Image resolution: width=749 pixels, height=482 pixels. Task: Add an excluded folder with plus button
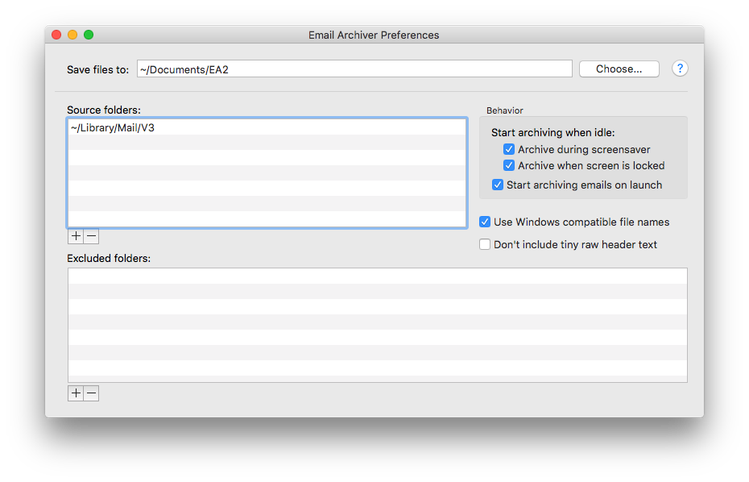(75, 393)
